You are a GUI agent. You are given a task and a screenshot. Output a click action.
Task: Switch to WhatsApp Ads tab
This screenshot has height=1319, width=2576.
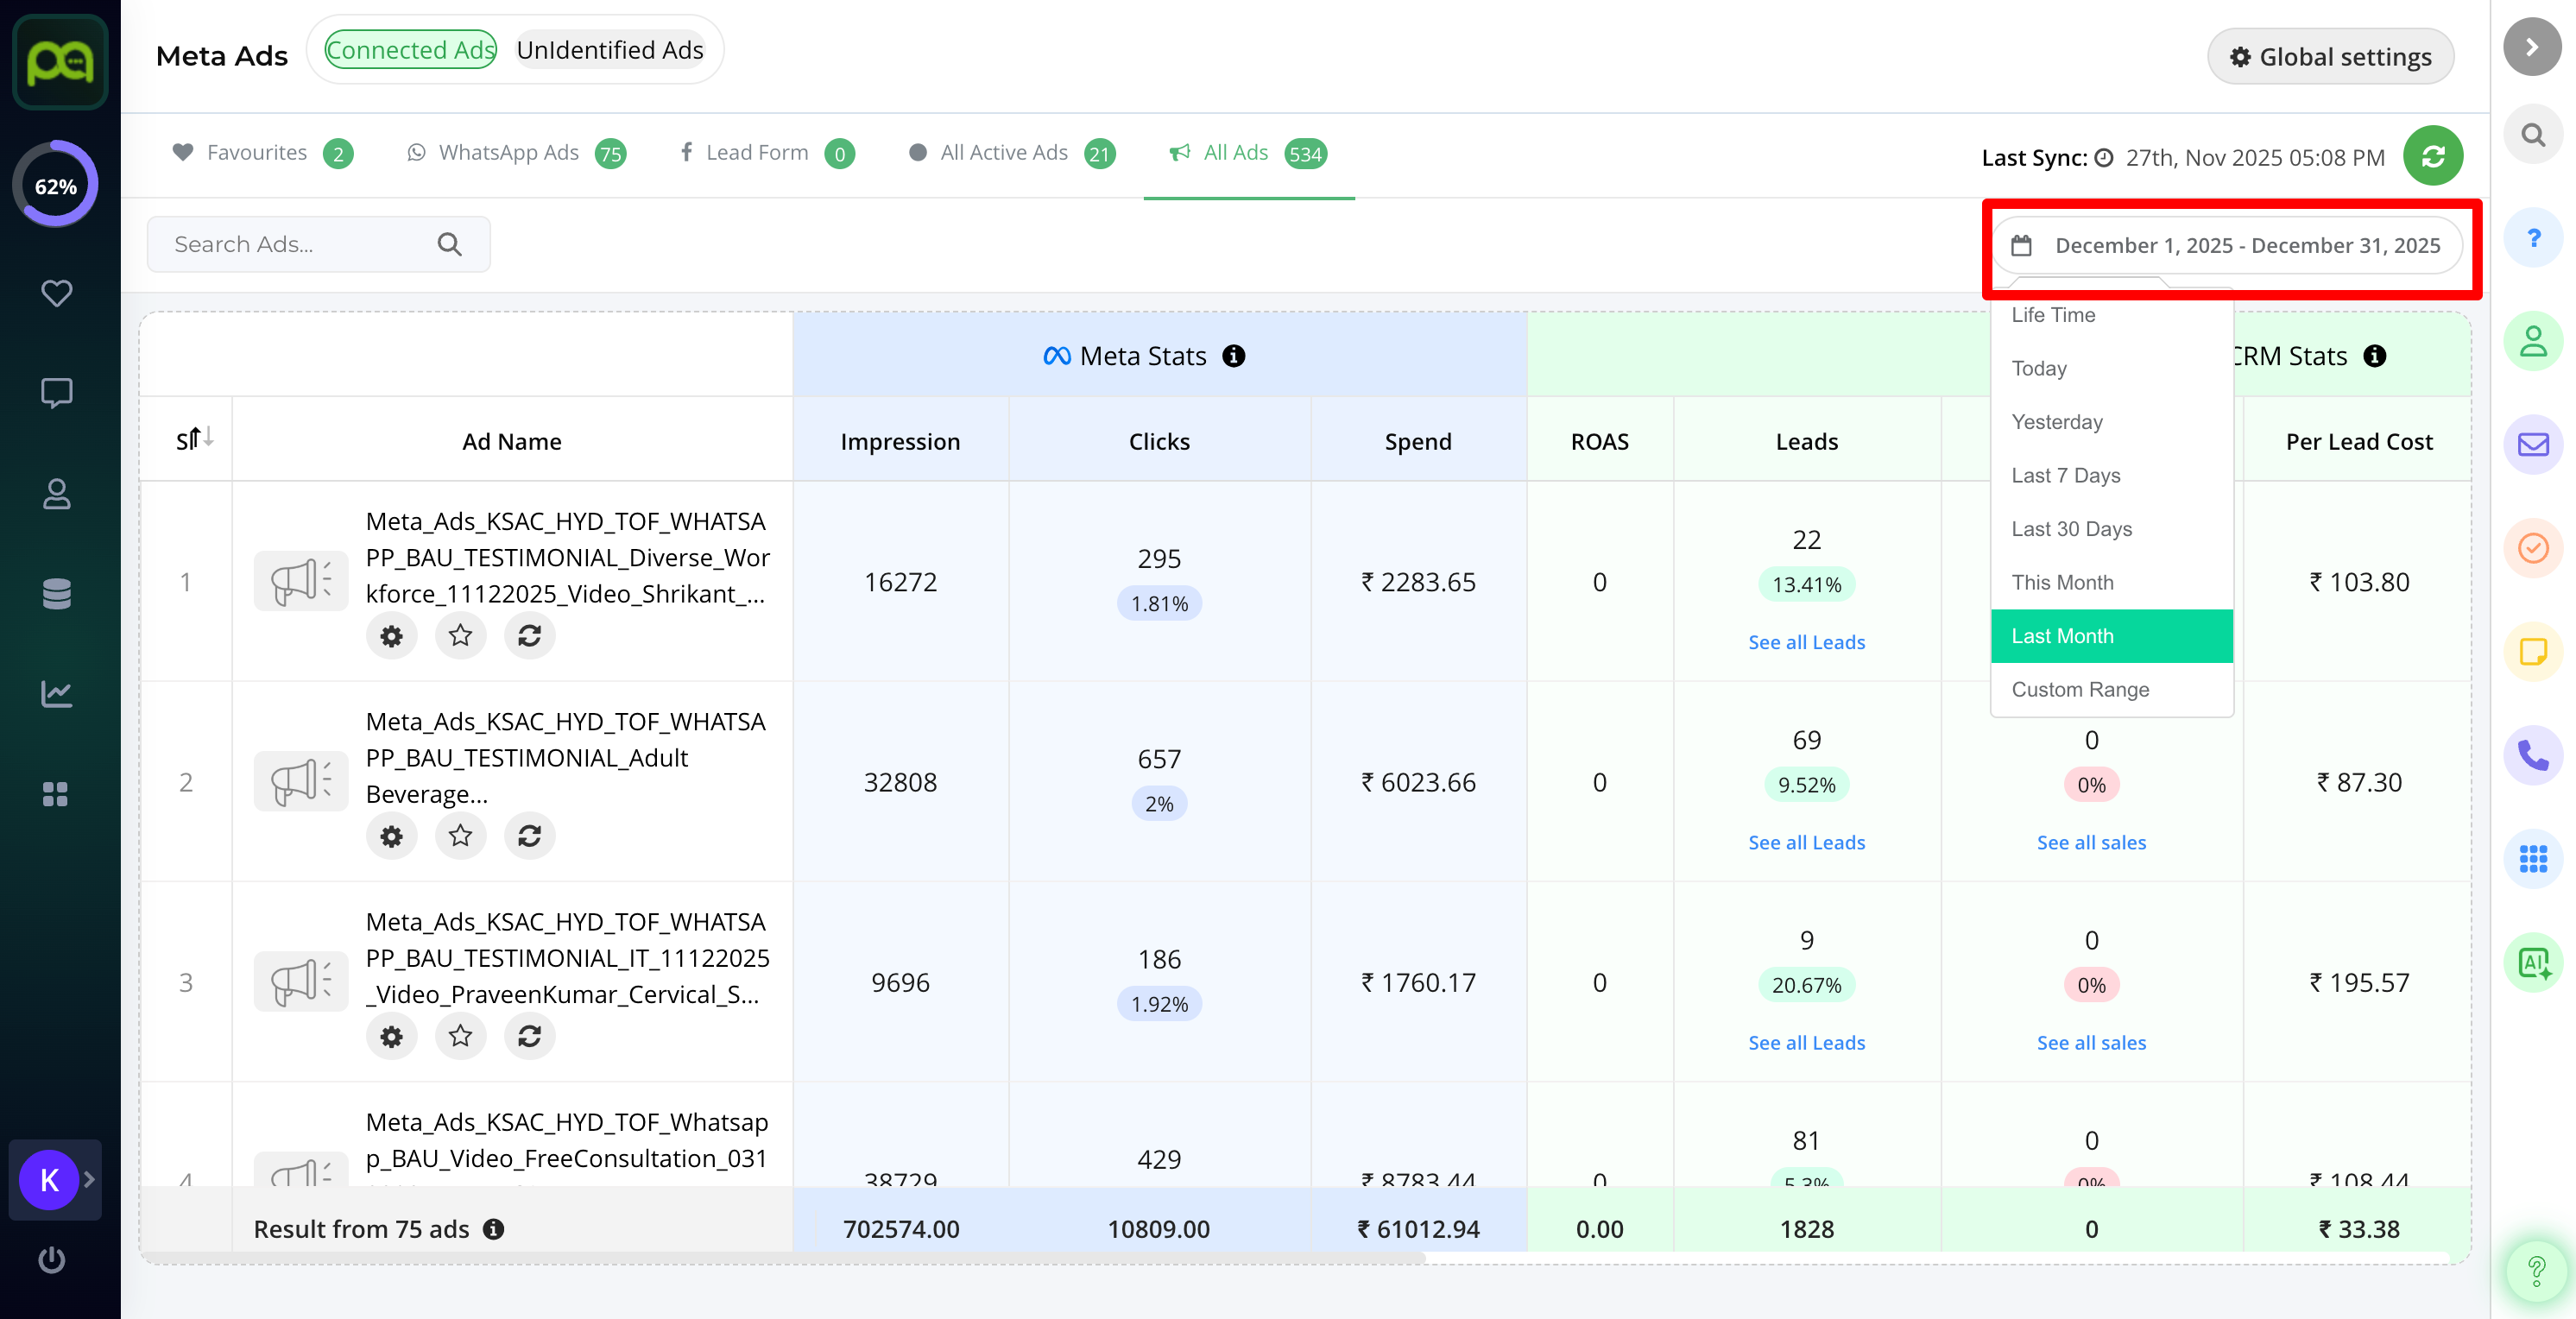(508, 153)
